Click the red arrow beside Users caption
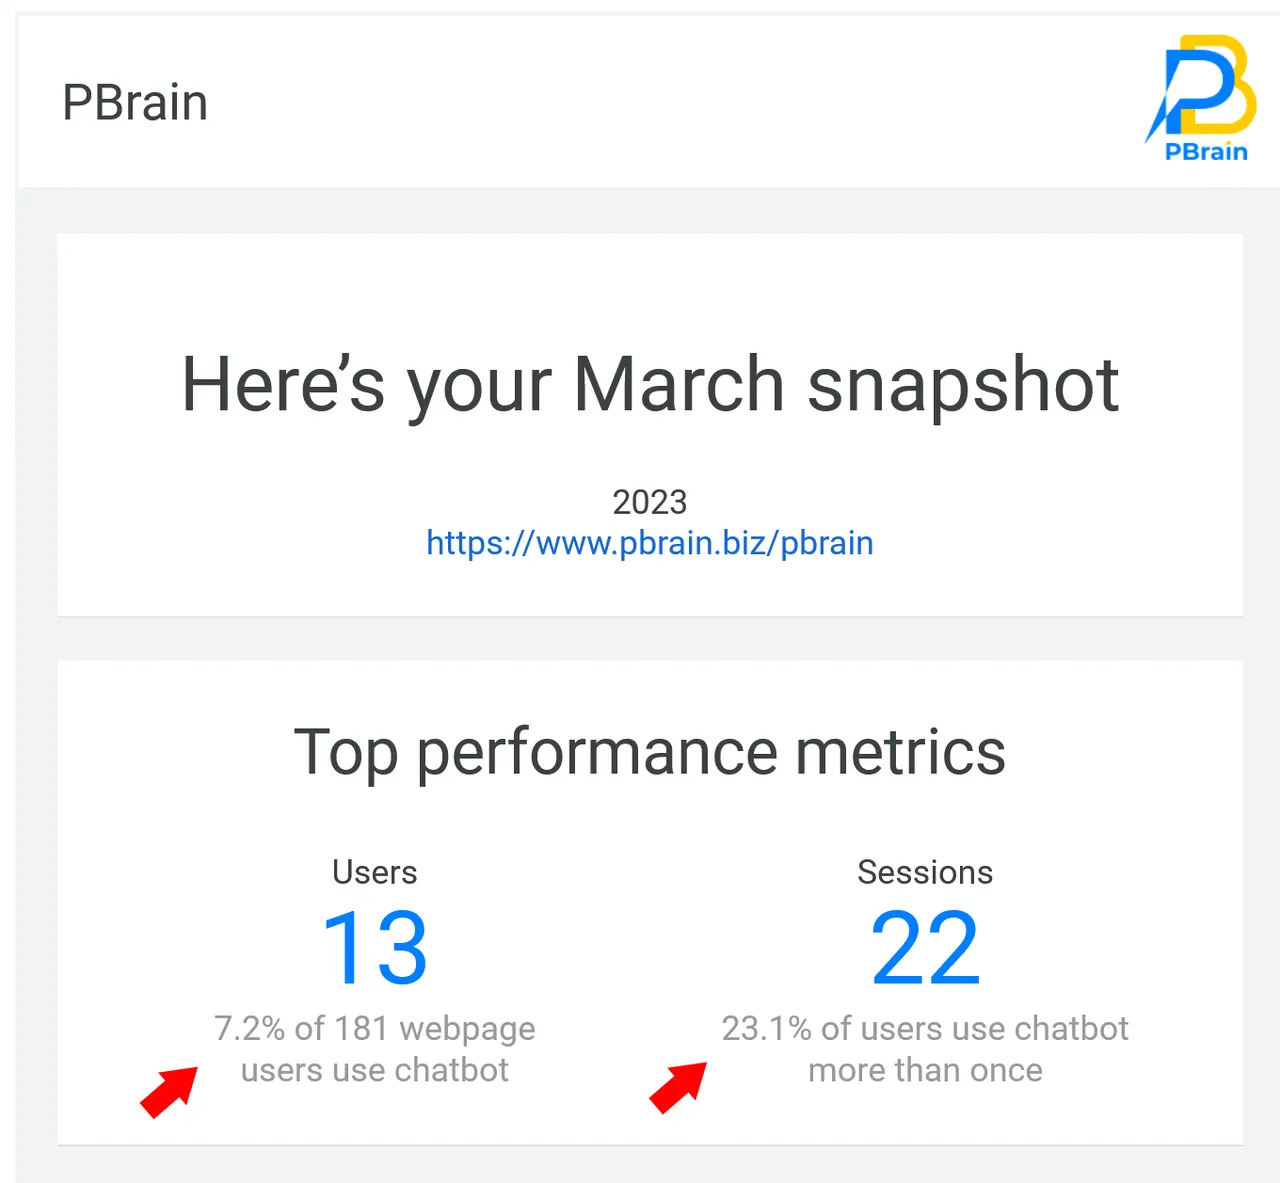1280x1183 pixels. (169, 1091)
